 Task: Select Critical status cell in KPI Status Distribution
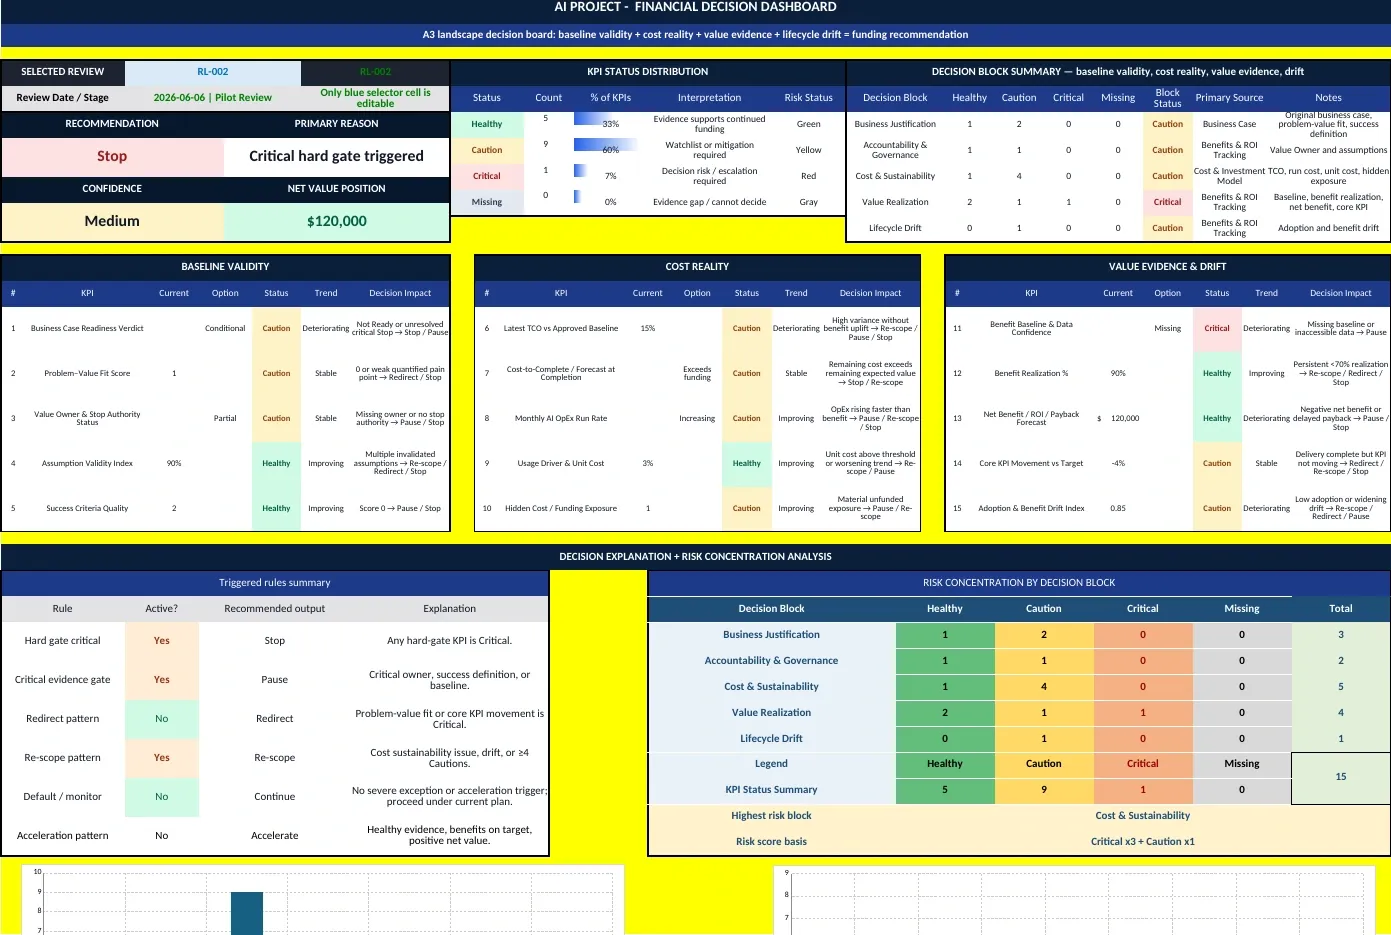pyautogui.click(x=487, y=176)
